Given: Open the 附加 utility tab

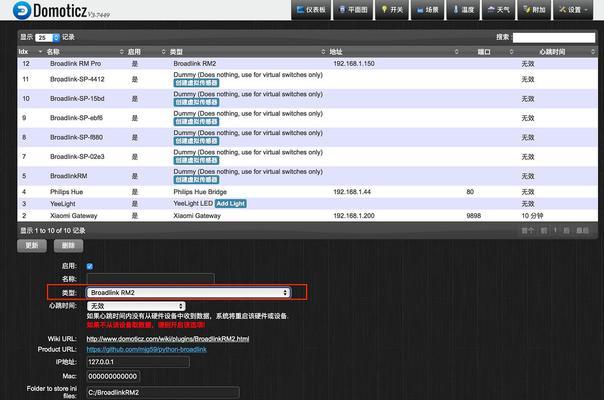Looking at the screenshot, I should (534, 10).
